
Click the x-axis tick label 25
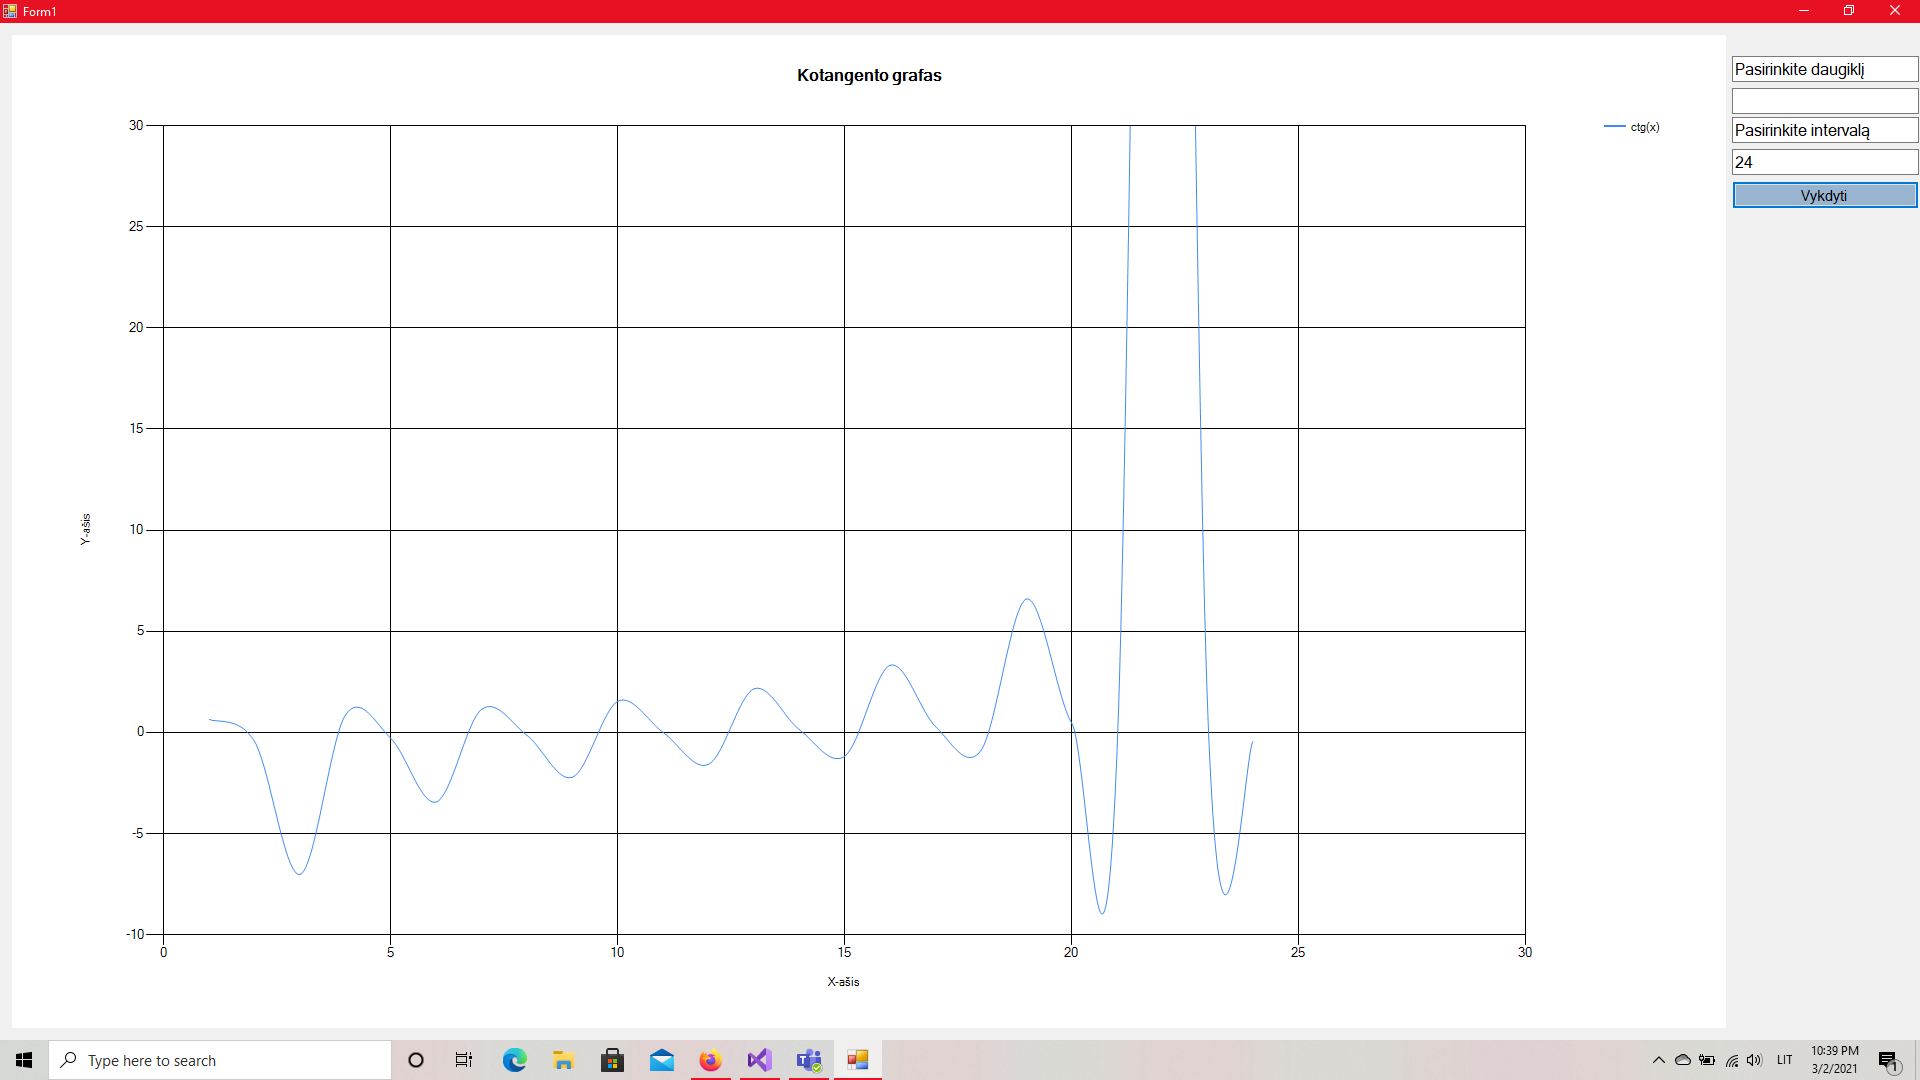[1297, 952]
